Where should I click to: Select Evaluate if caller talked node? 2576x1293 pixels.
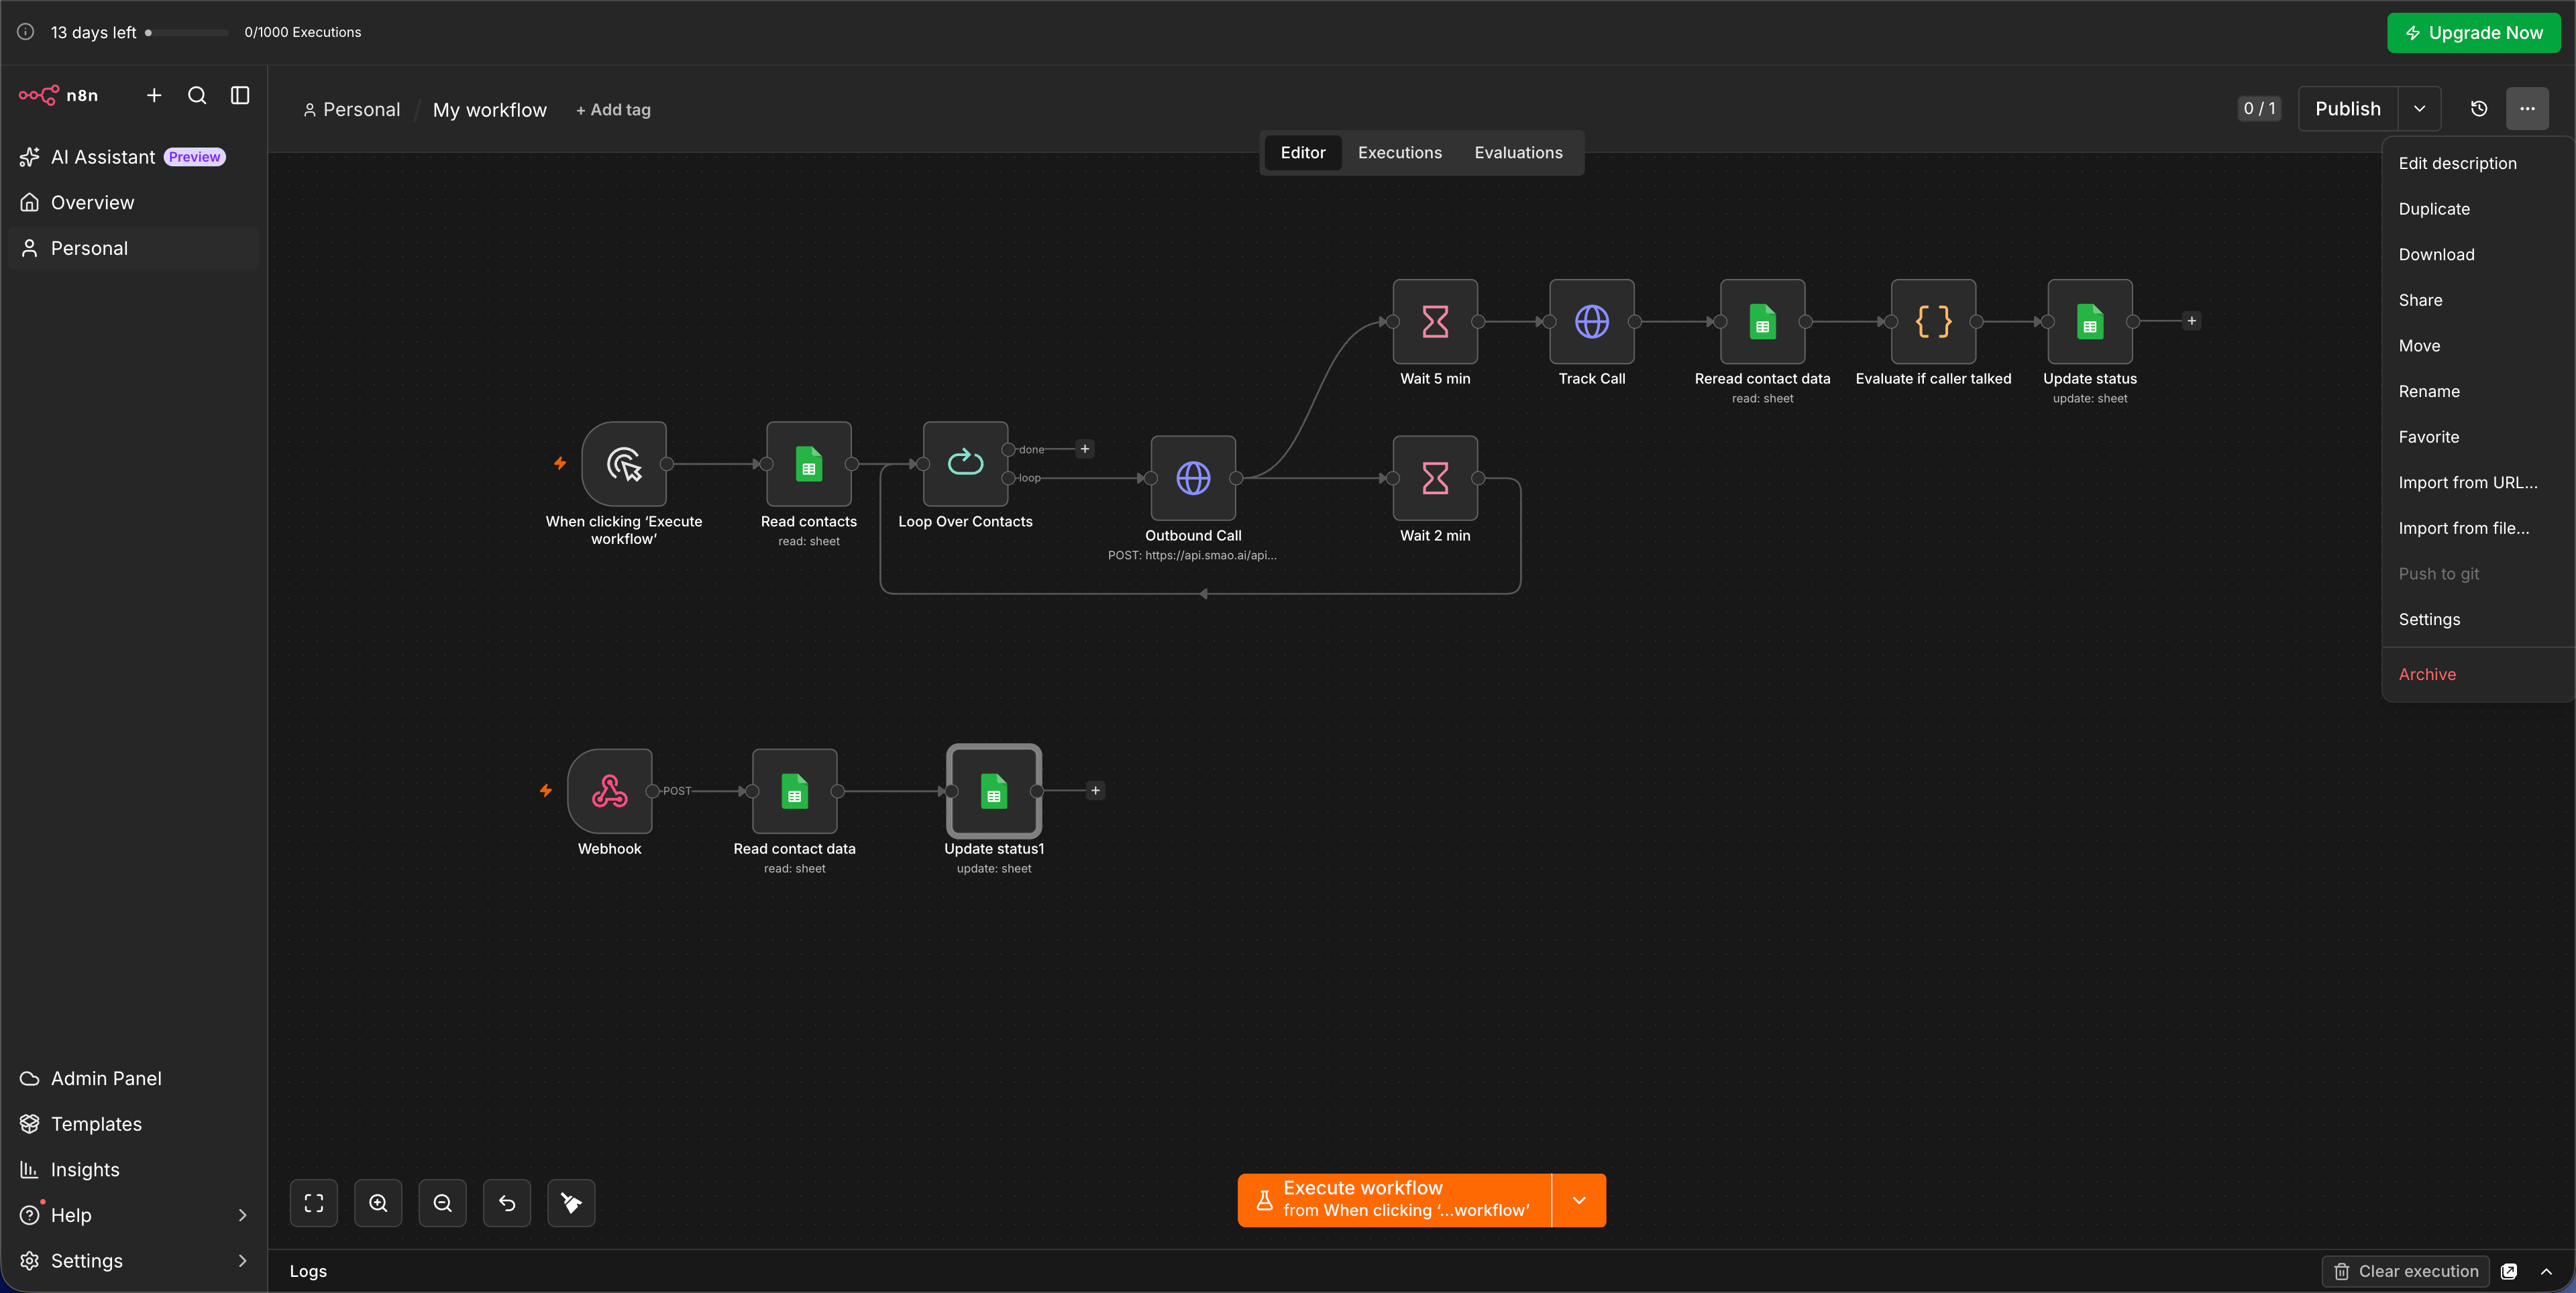pyautogui.click(x=1933, y=322)
